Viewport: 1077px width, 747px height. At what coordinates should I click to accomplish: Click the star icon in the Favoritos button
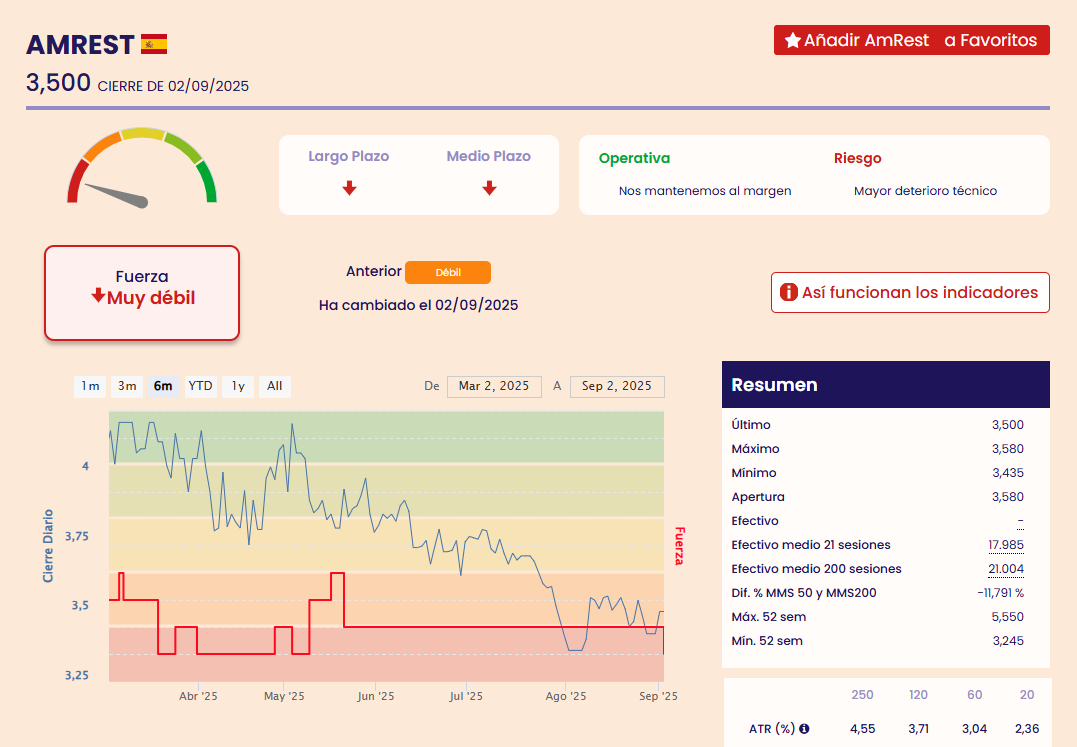click(x=793, y=40)
